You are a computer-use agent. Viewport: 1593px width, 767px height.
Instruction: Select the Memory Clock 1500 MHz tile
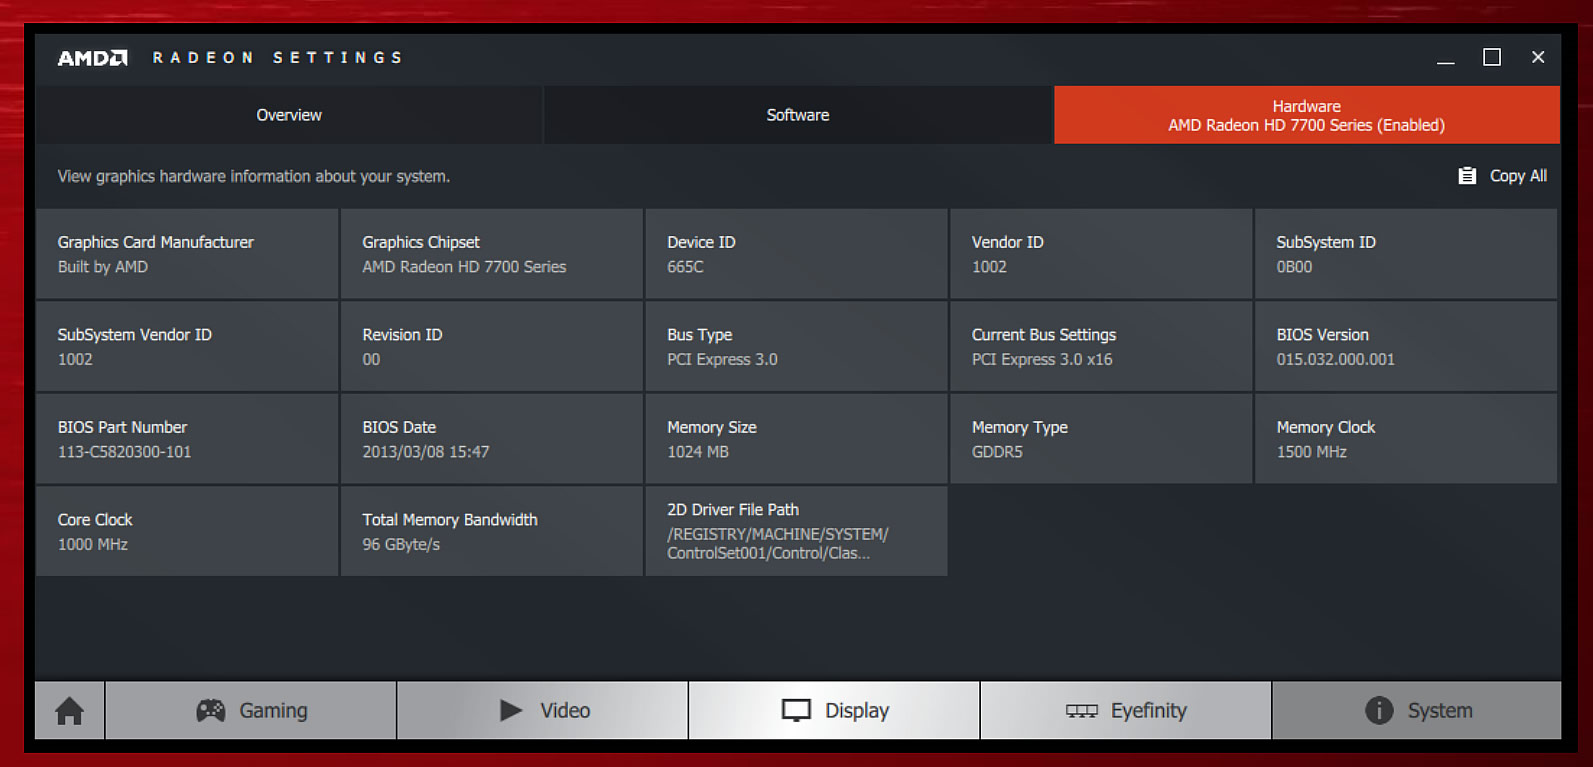click(1406, 439)
